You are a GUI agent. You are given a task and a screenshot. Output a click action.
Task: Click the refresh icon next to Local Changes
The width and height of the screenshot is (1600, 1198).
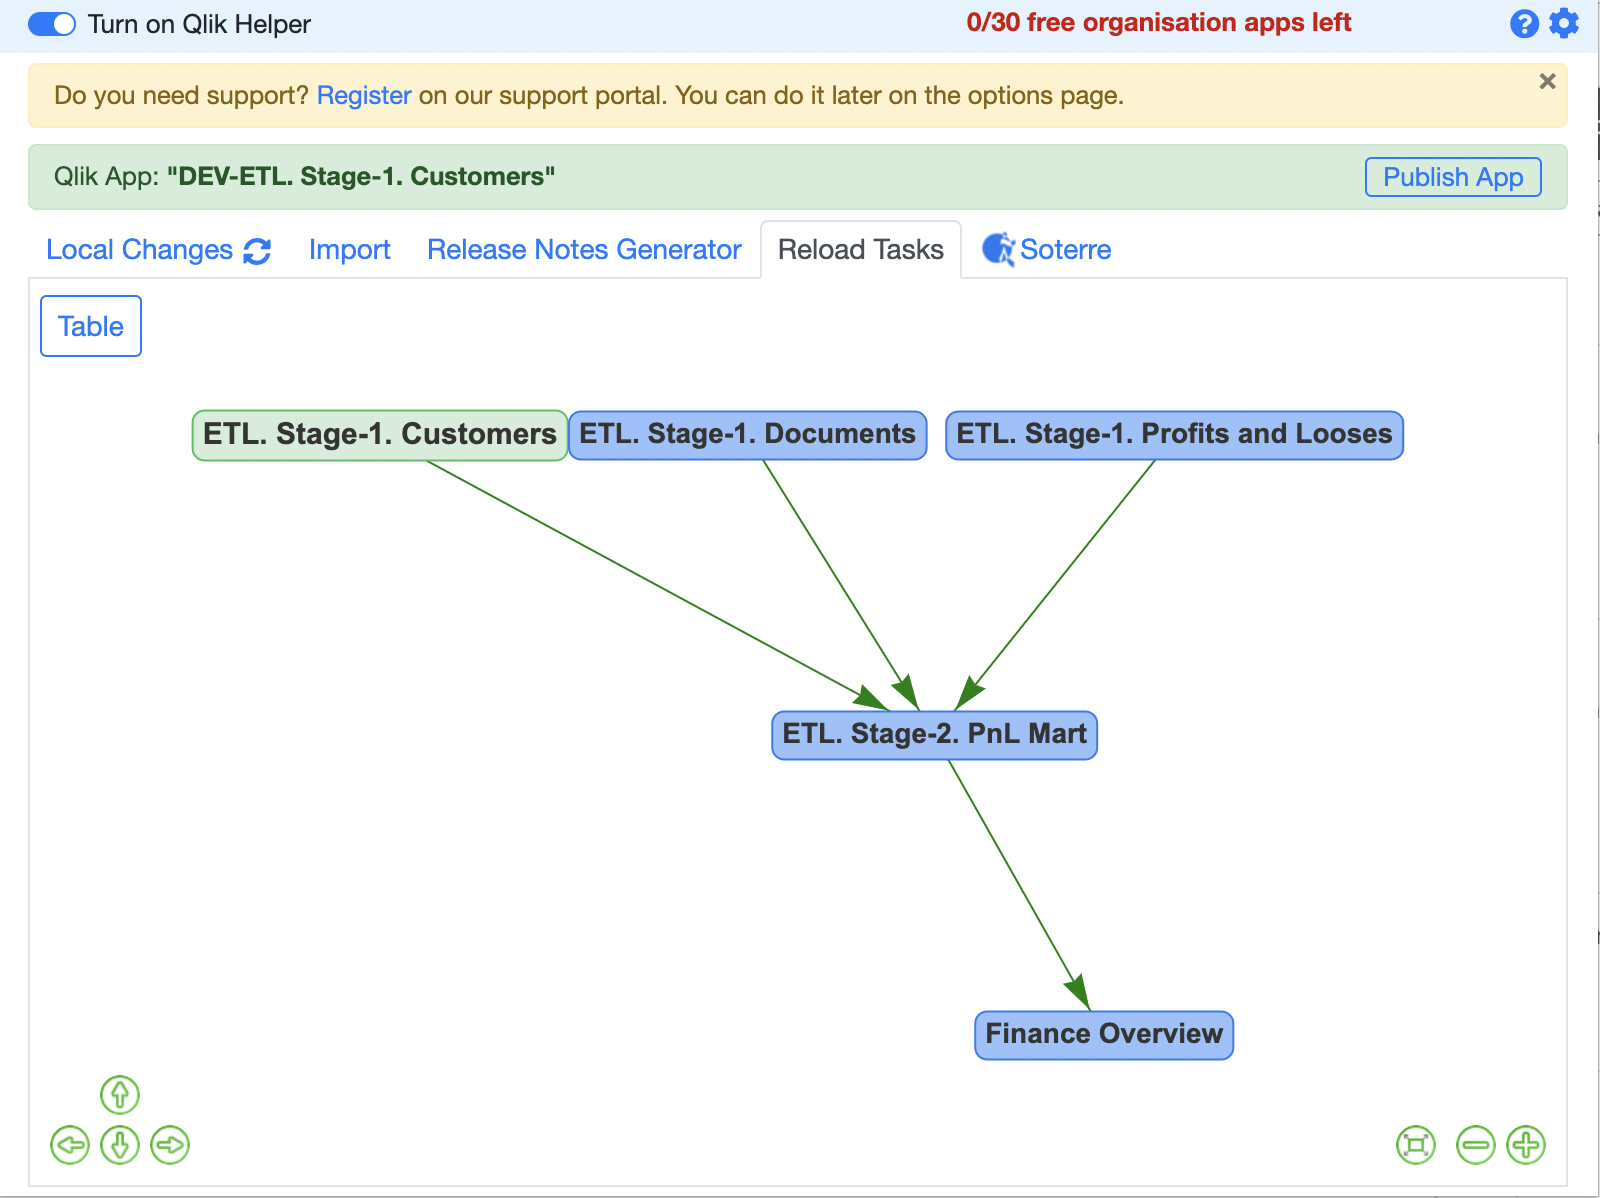pos(258,251)
